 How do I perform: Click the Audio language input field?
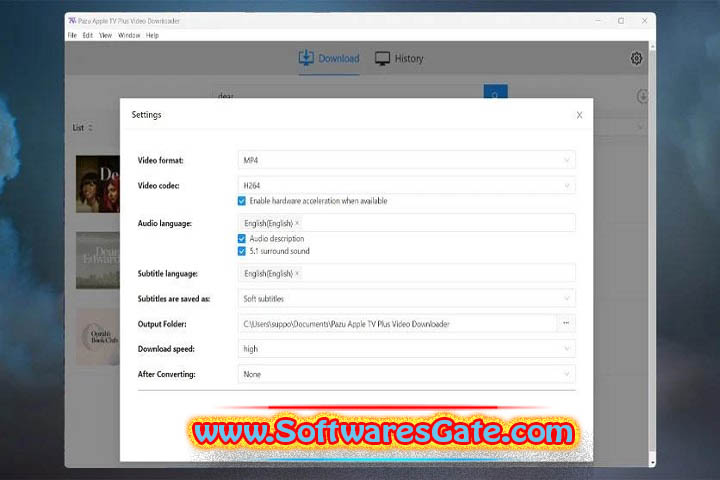coord(406,223)
